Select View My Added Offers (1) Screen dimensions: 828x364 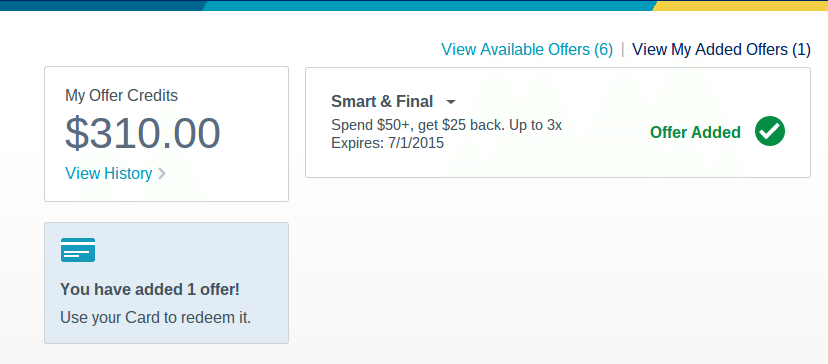point(721,50)
